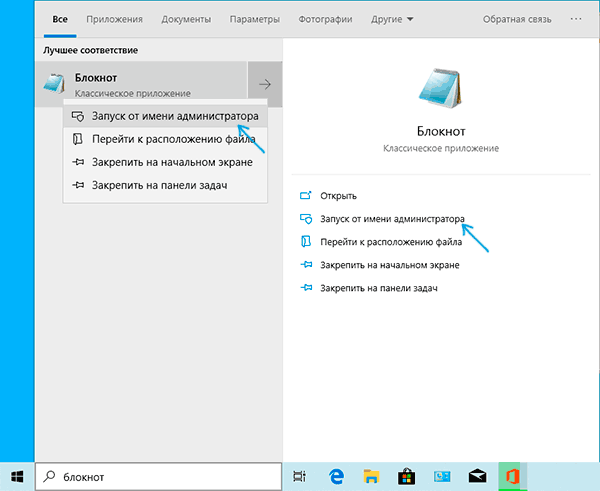Screen dimensions: 600x491
Task: Click pin icon beside context menu начальном экране
Action: click(x=78, y=162)
